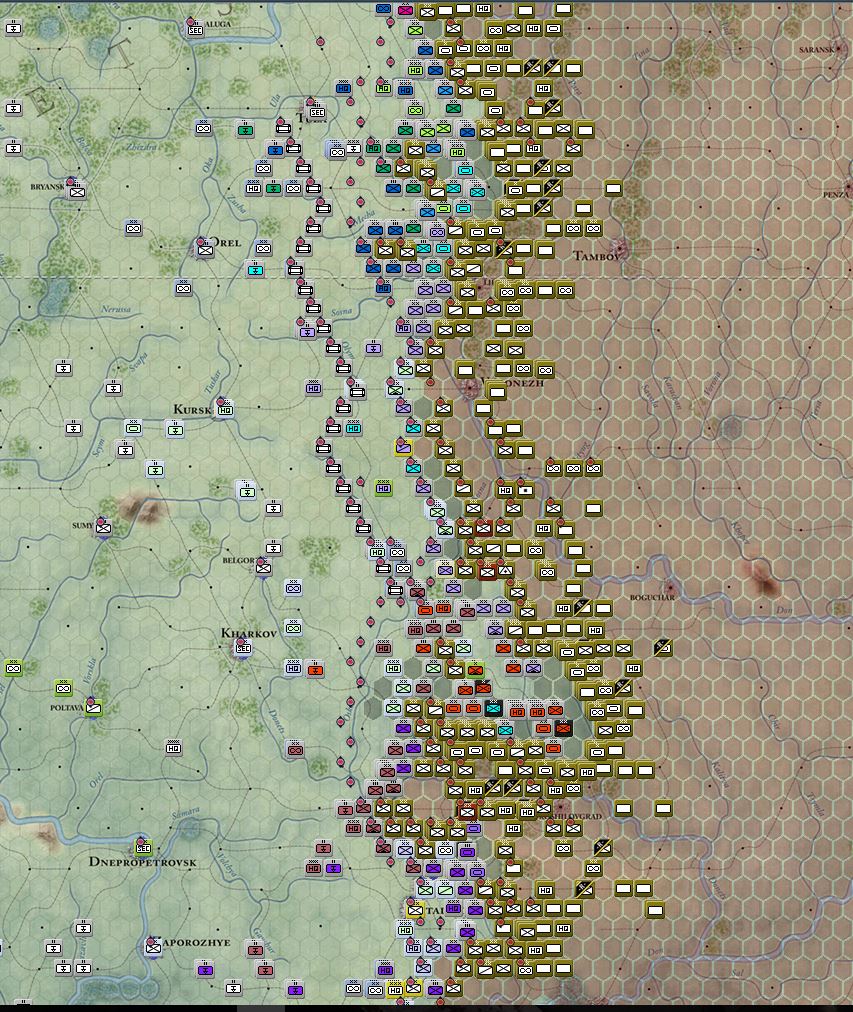This screenshot has height=1012, width=853.
Task: Click the Penza label at the right edge
Action: pyautogui.click(x=837, y=194)
